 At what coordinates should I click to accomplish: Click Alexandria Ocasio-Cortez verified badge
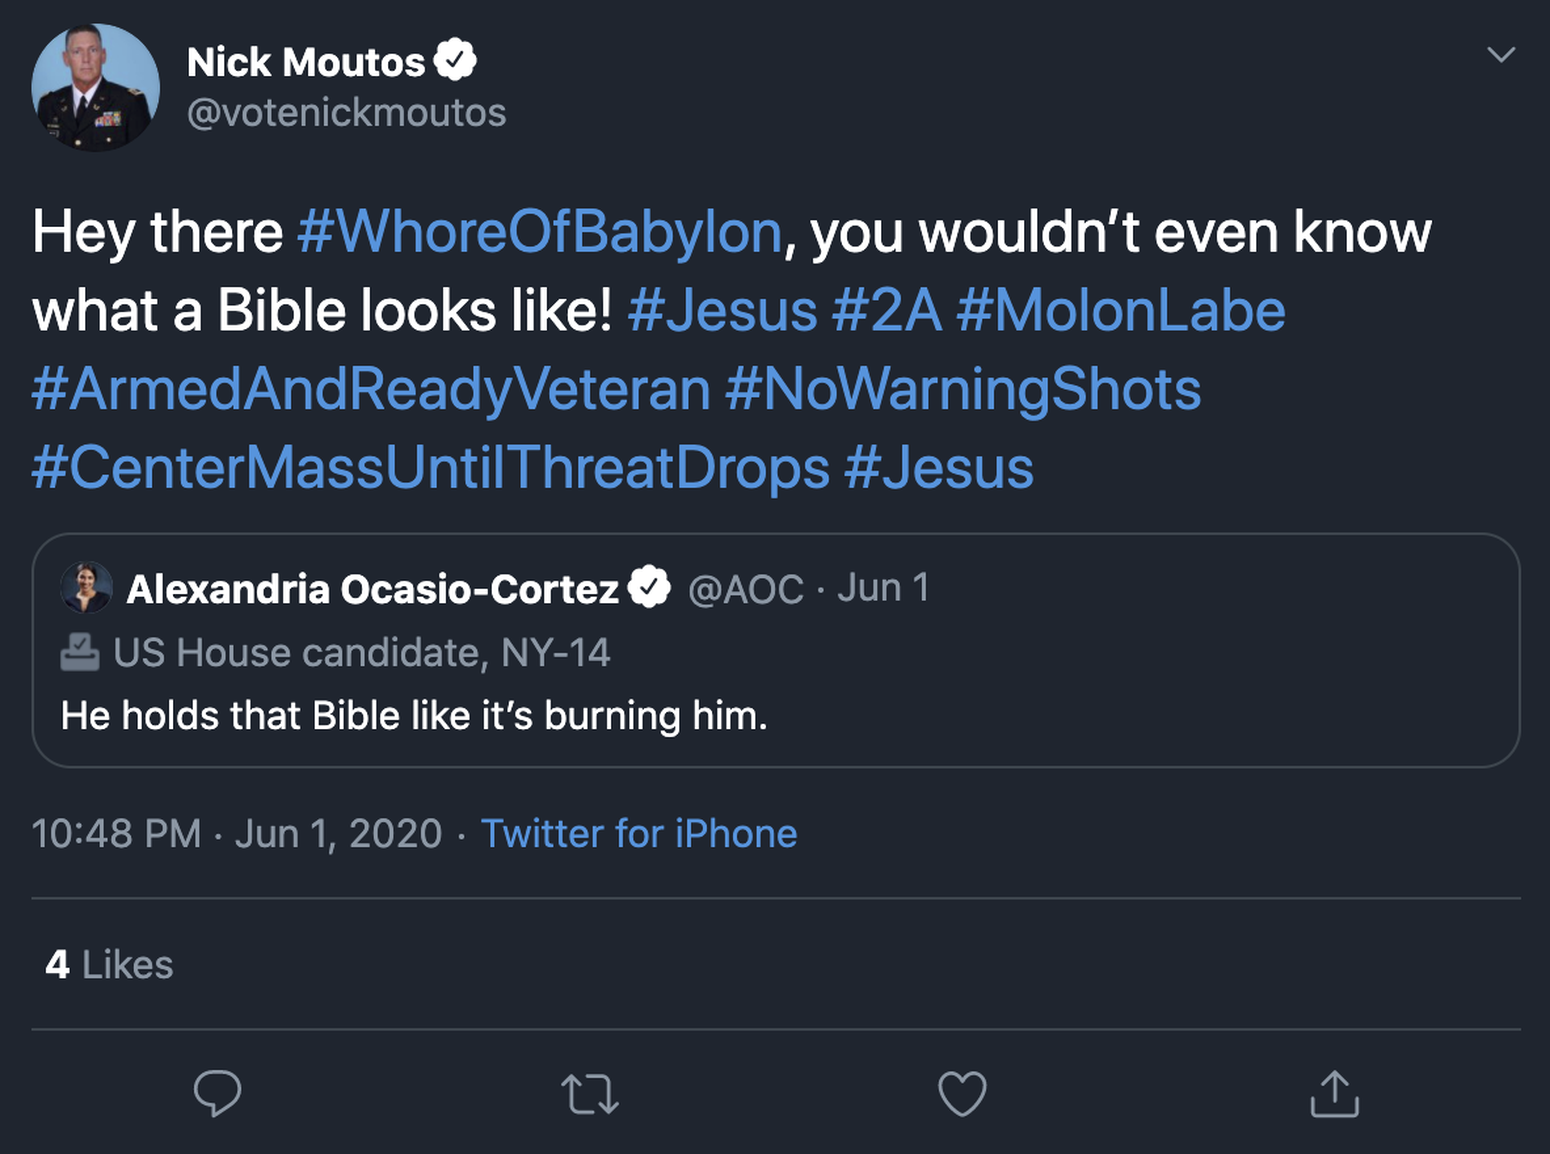point(649,588)
